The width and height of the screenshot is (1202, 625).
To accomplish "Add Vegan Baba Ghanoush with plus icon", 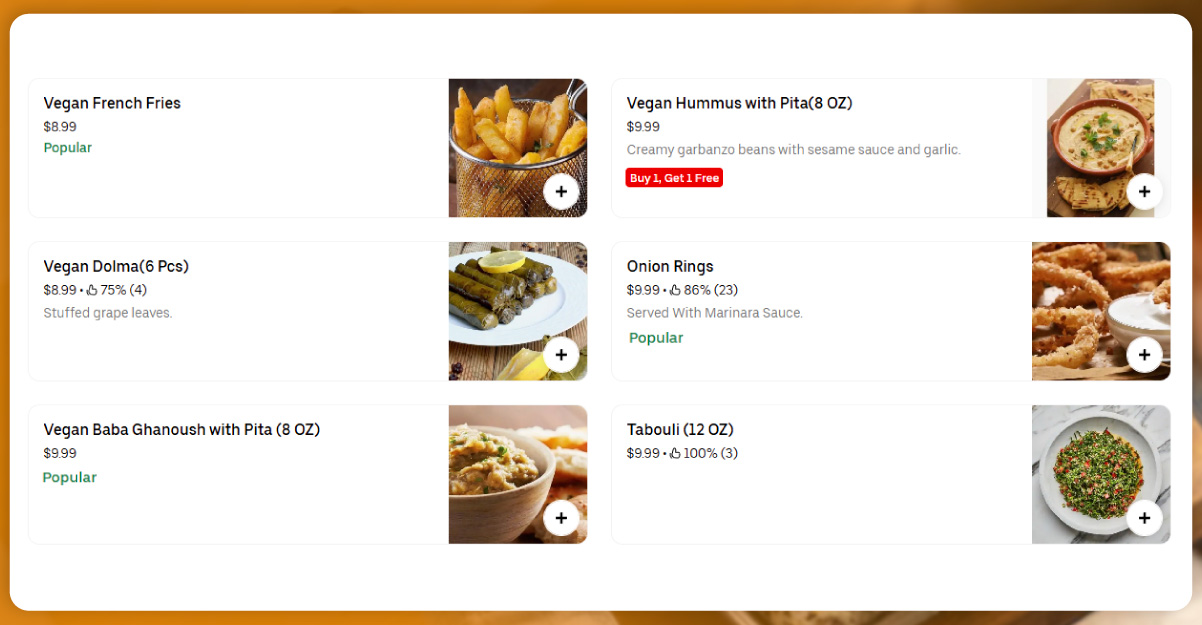I will click(x=561, y=518).
